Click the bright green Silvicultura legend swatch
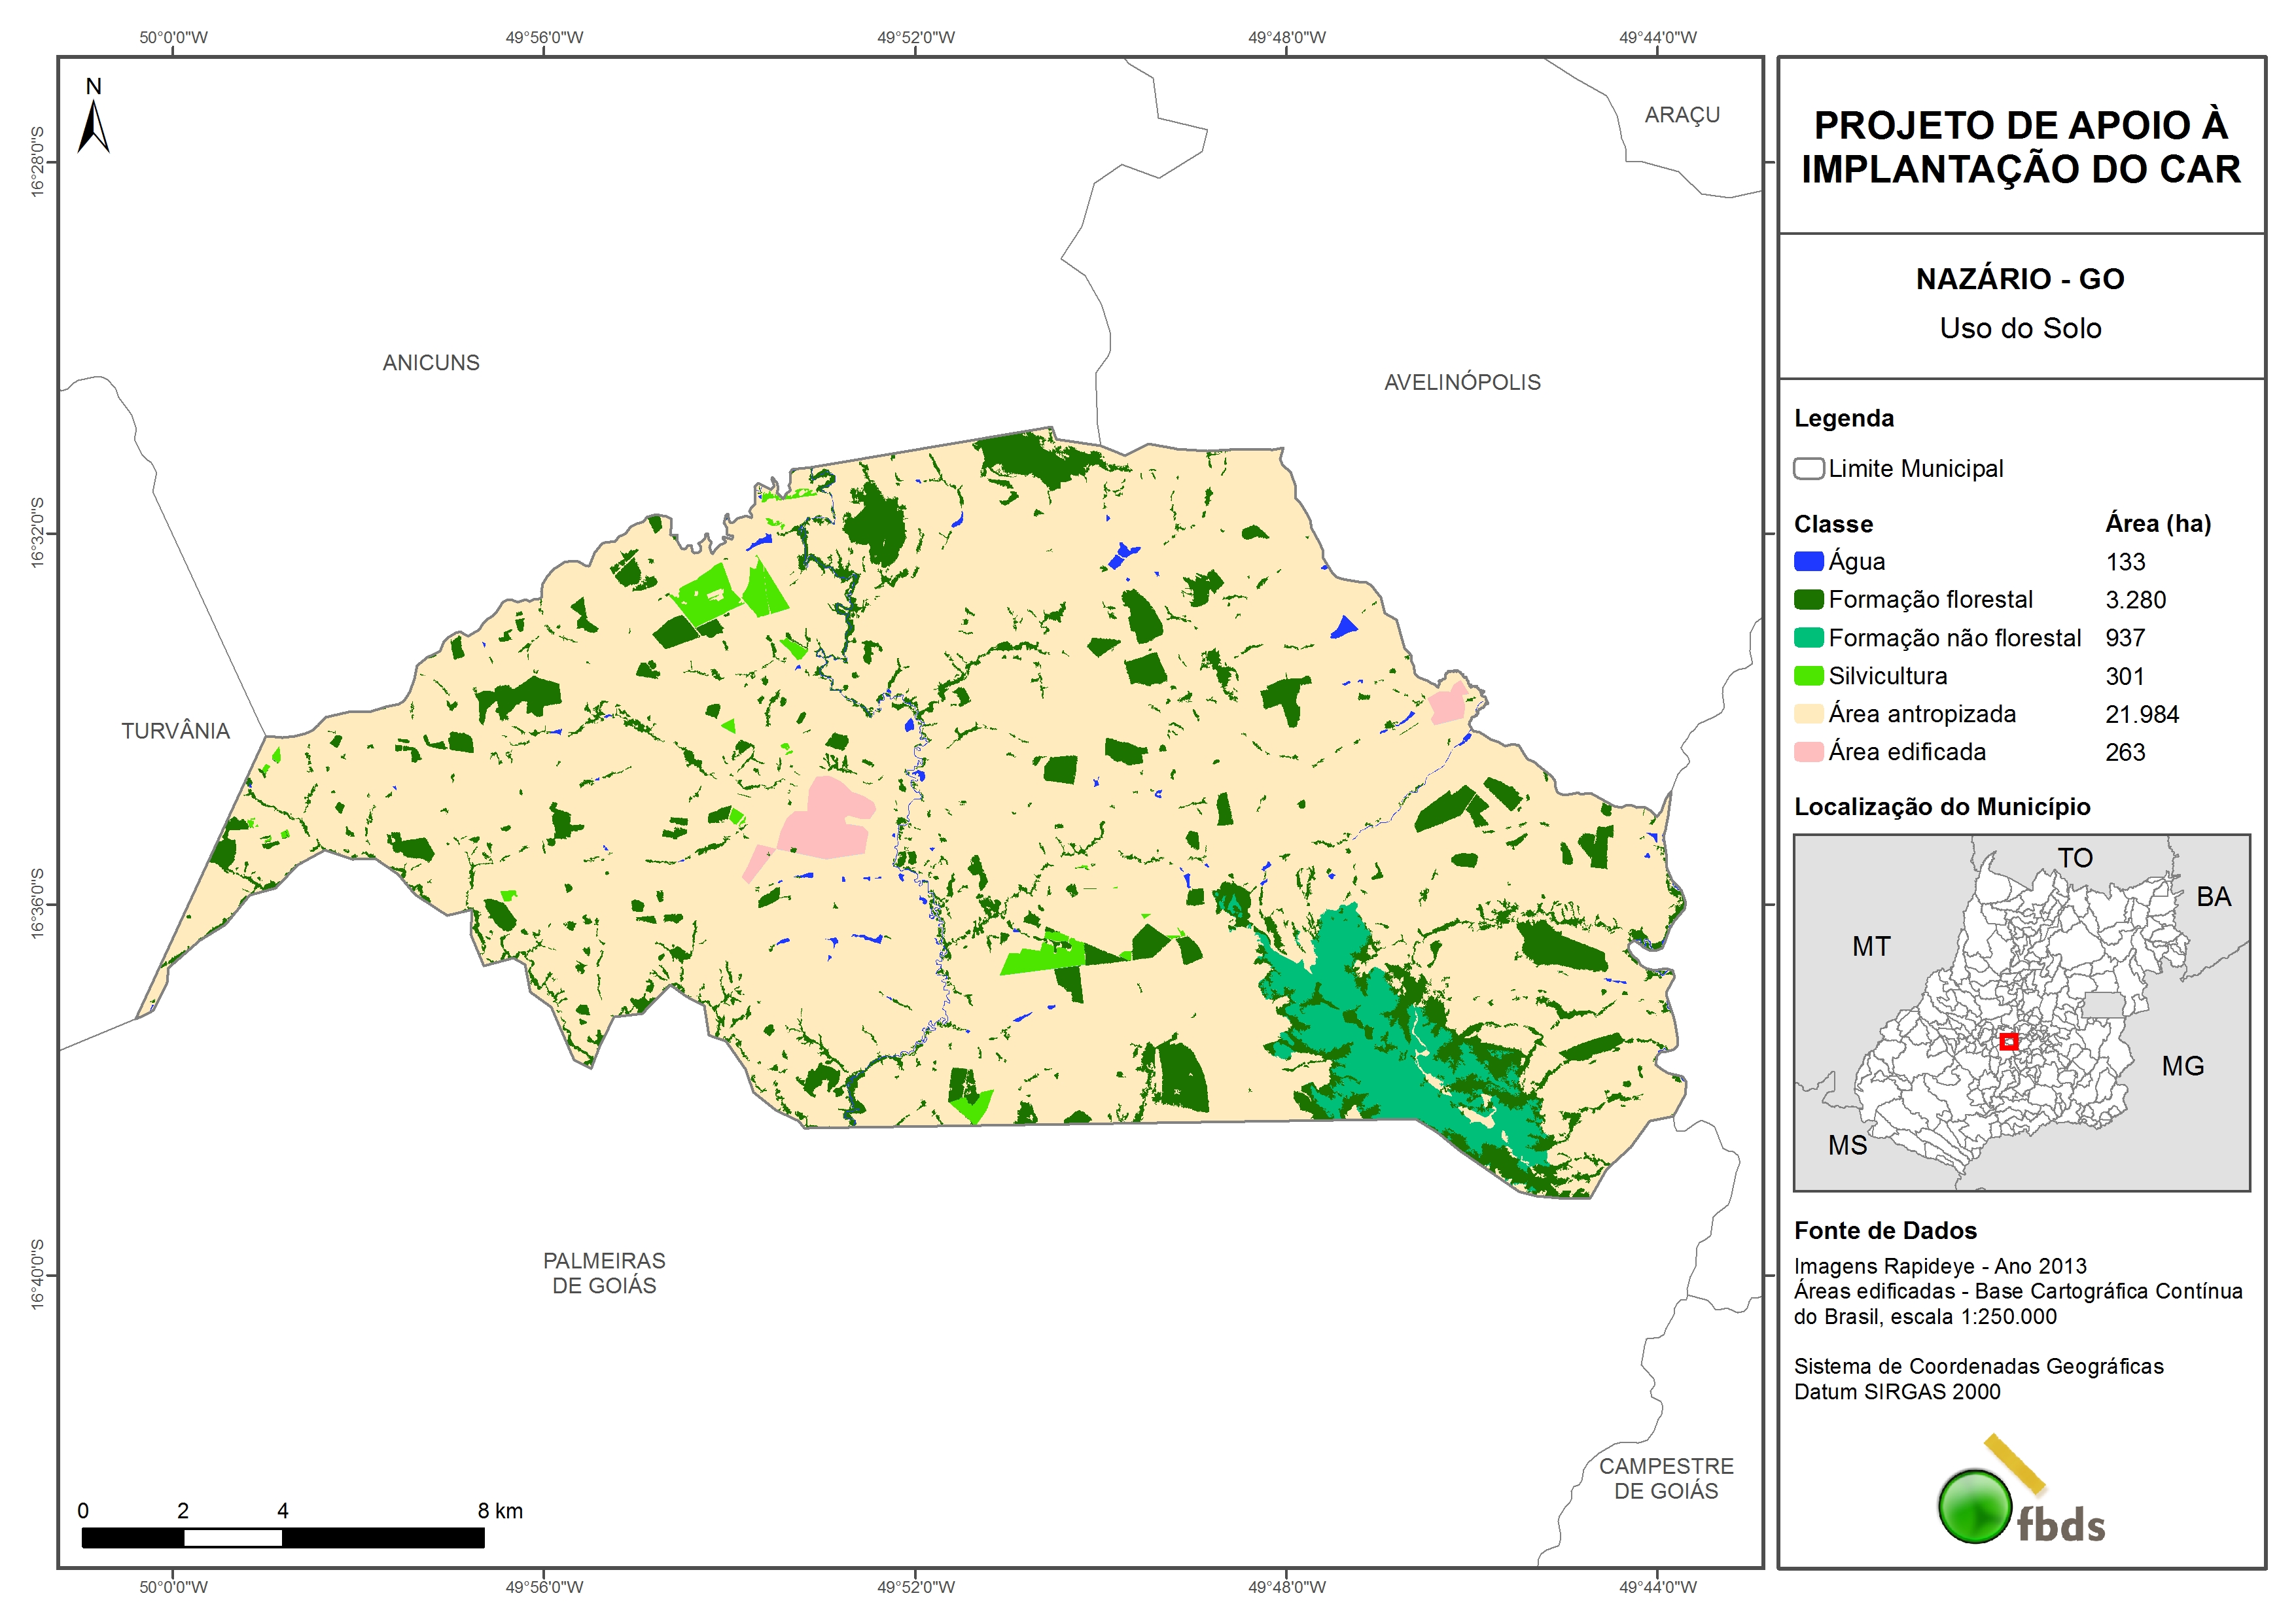The height and width of the screenshot is (1623, 2296). click(1808, 676)
